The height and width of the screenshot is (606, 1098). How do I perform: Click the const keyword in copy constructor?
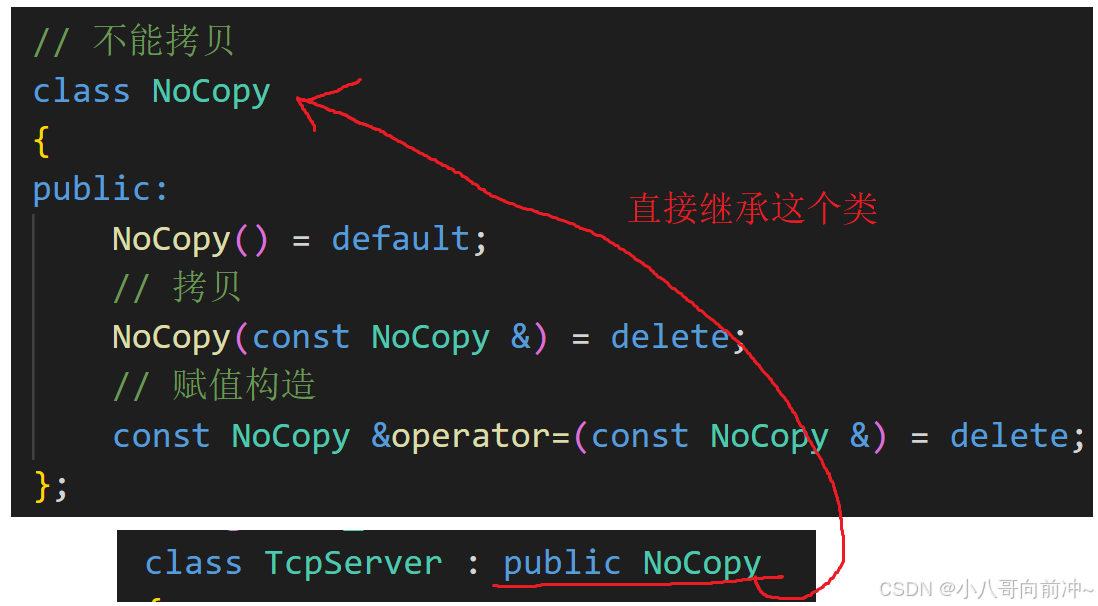point(300,337)
